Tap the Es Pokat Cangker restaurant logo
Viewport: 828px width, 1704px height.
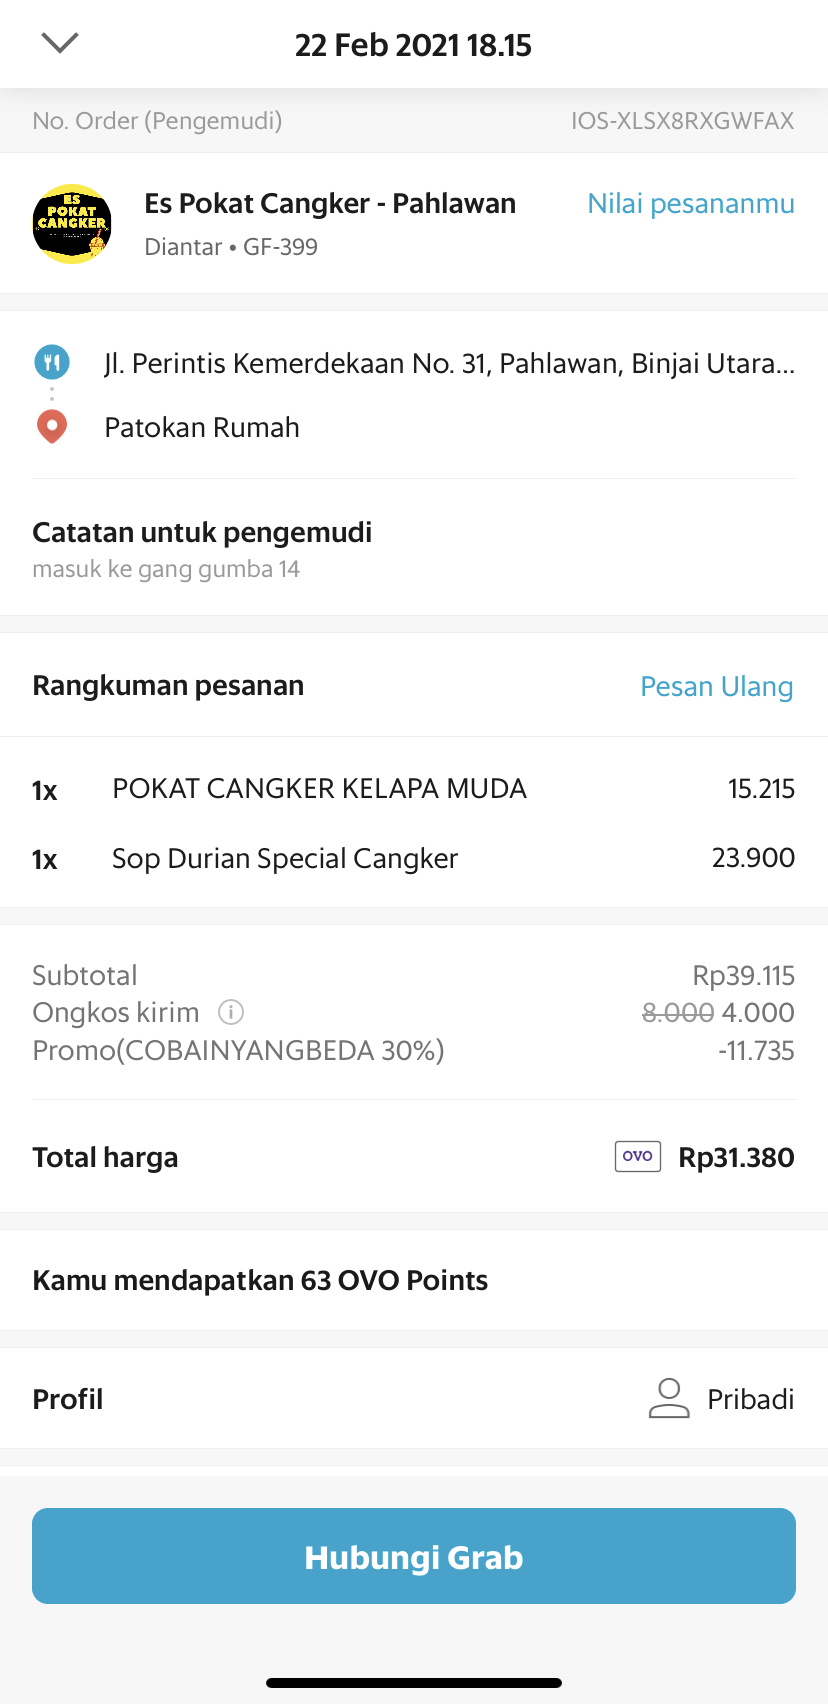point(72,223)
